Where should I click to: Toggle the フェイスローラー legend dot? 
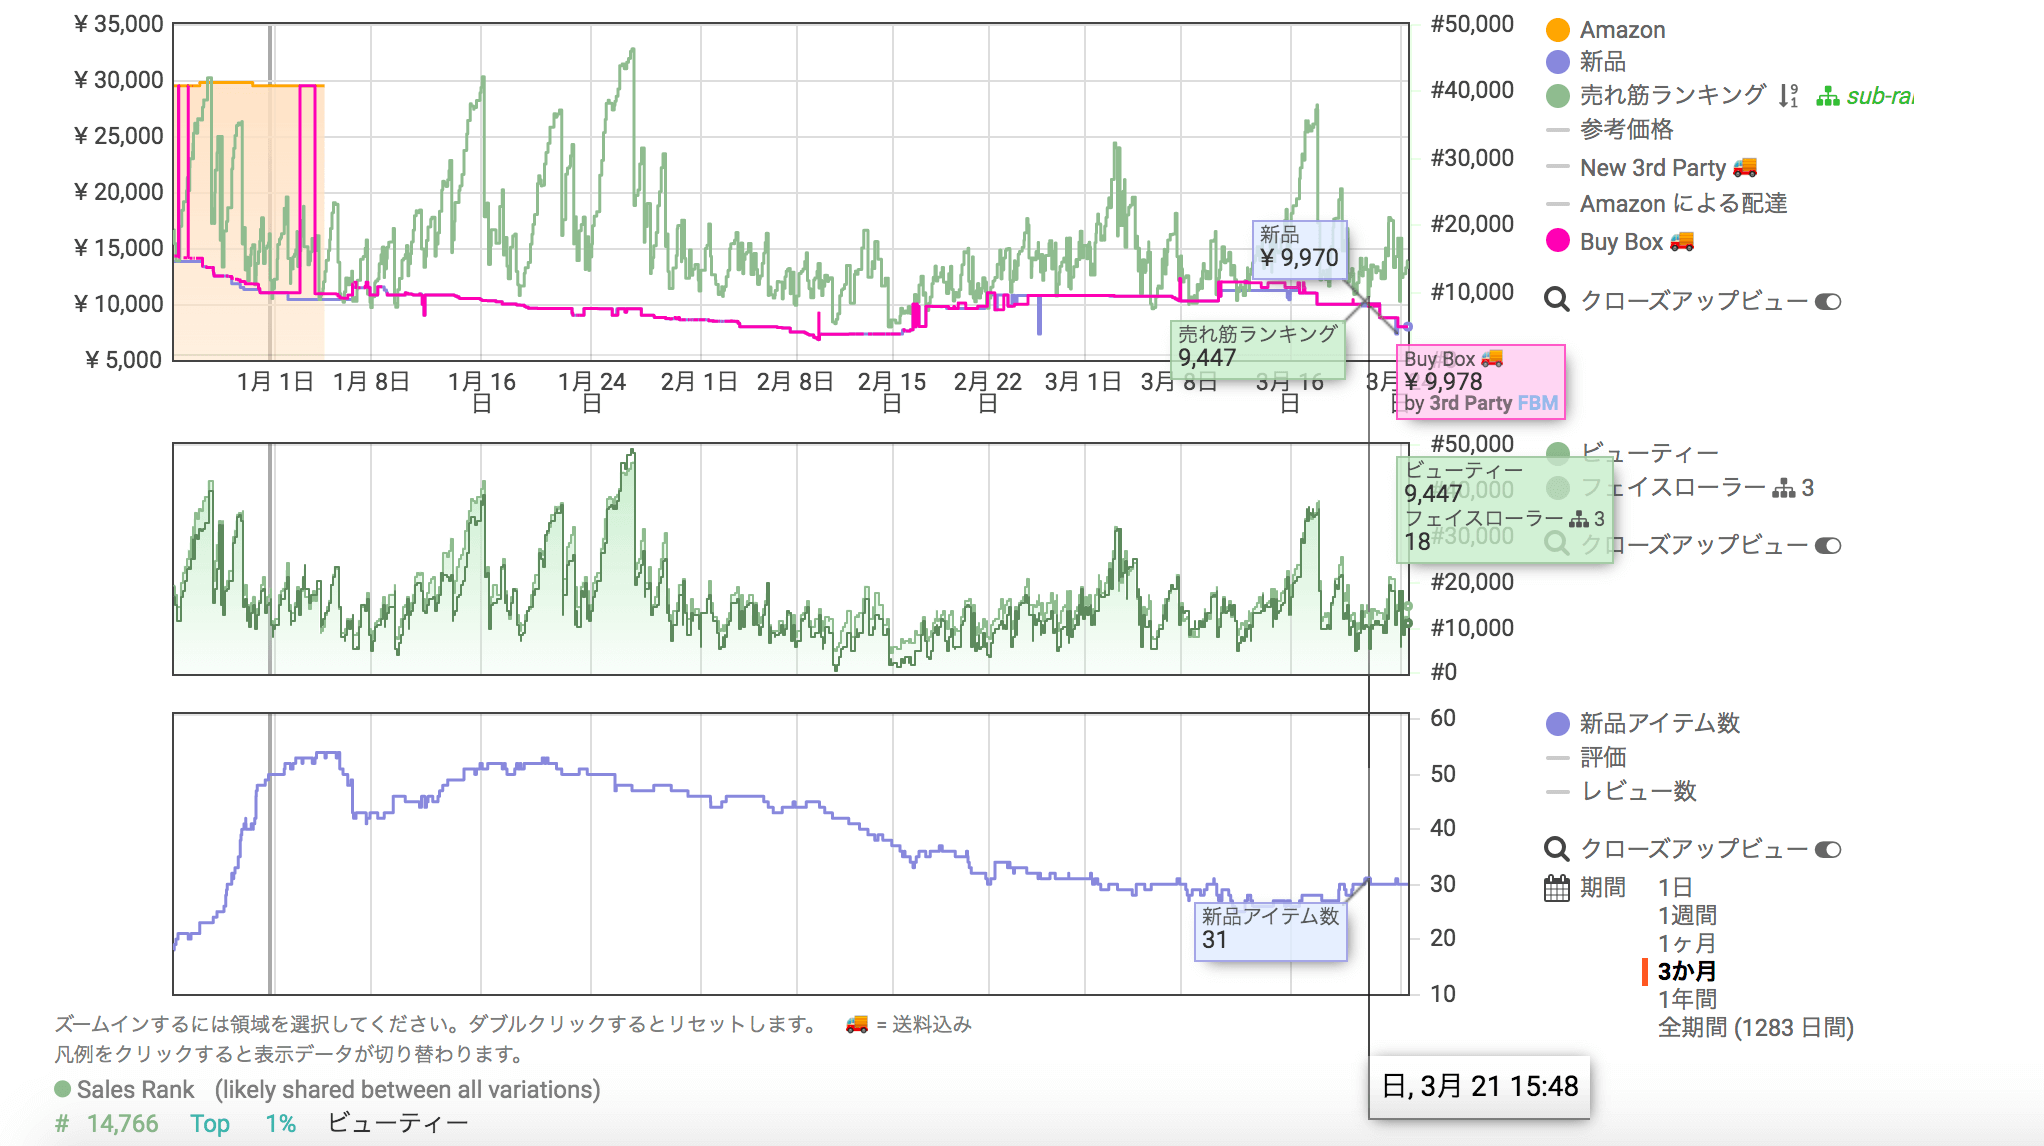click(1557, 488)
